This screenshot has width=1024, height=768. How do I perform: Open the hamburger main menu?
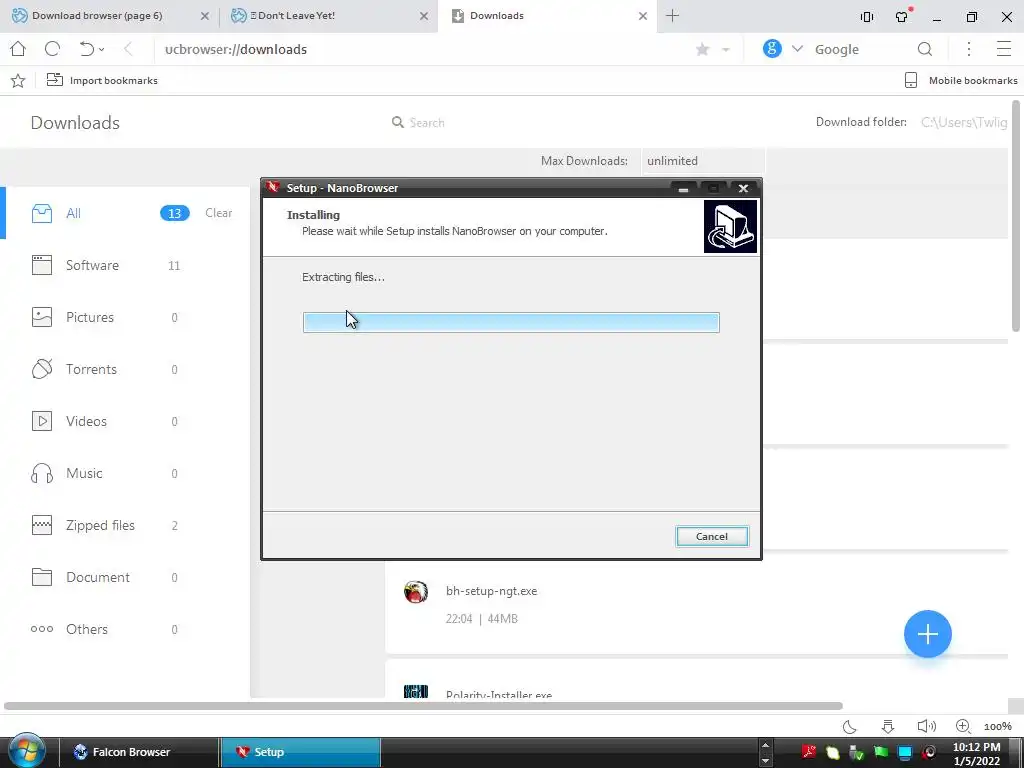tap(1004, 49)
